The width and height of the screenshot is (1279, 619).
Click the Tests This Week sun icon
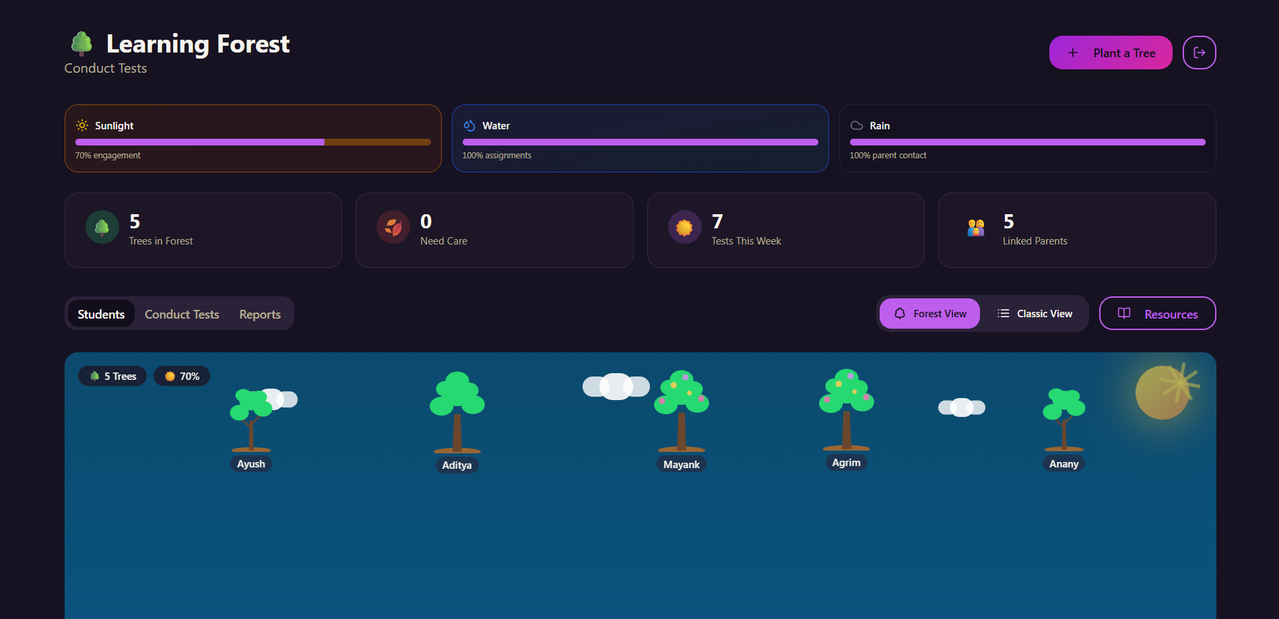pos(685,228)
